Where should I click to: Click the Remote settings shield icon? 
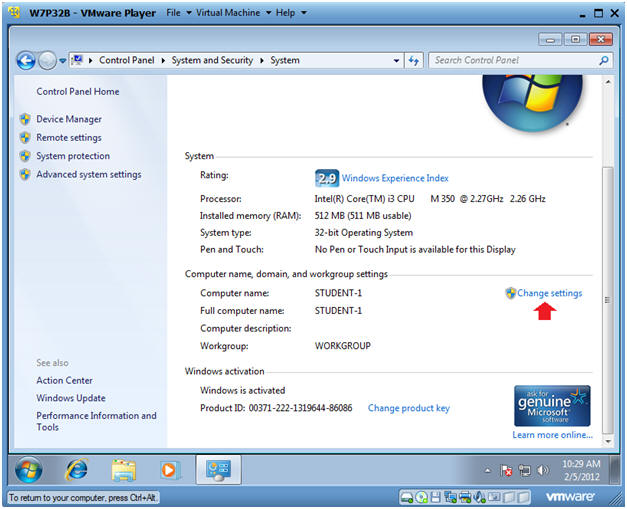tap(25, 138)
